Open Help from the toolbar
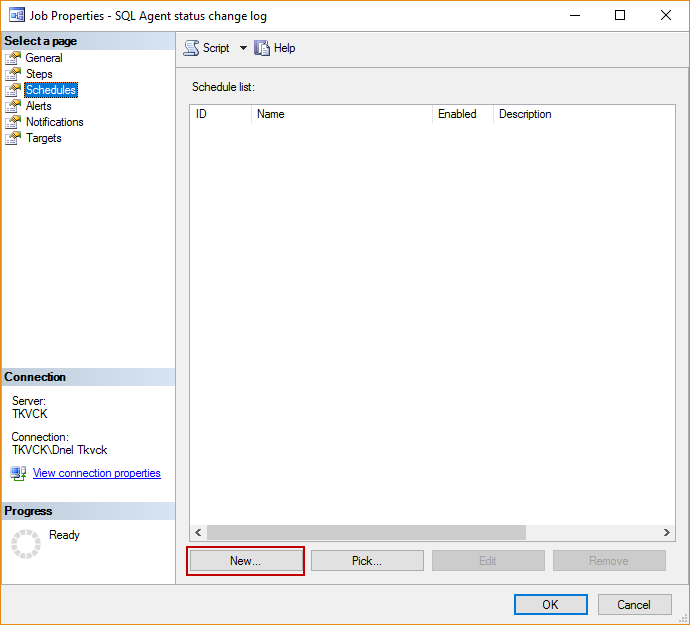690x625 pixels. click(284, 48)
